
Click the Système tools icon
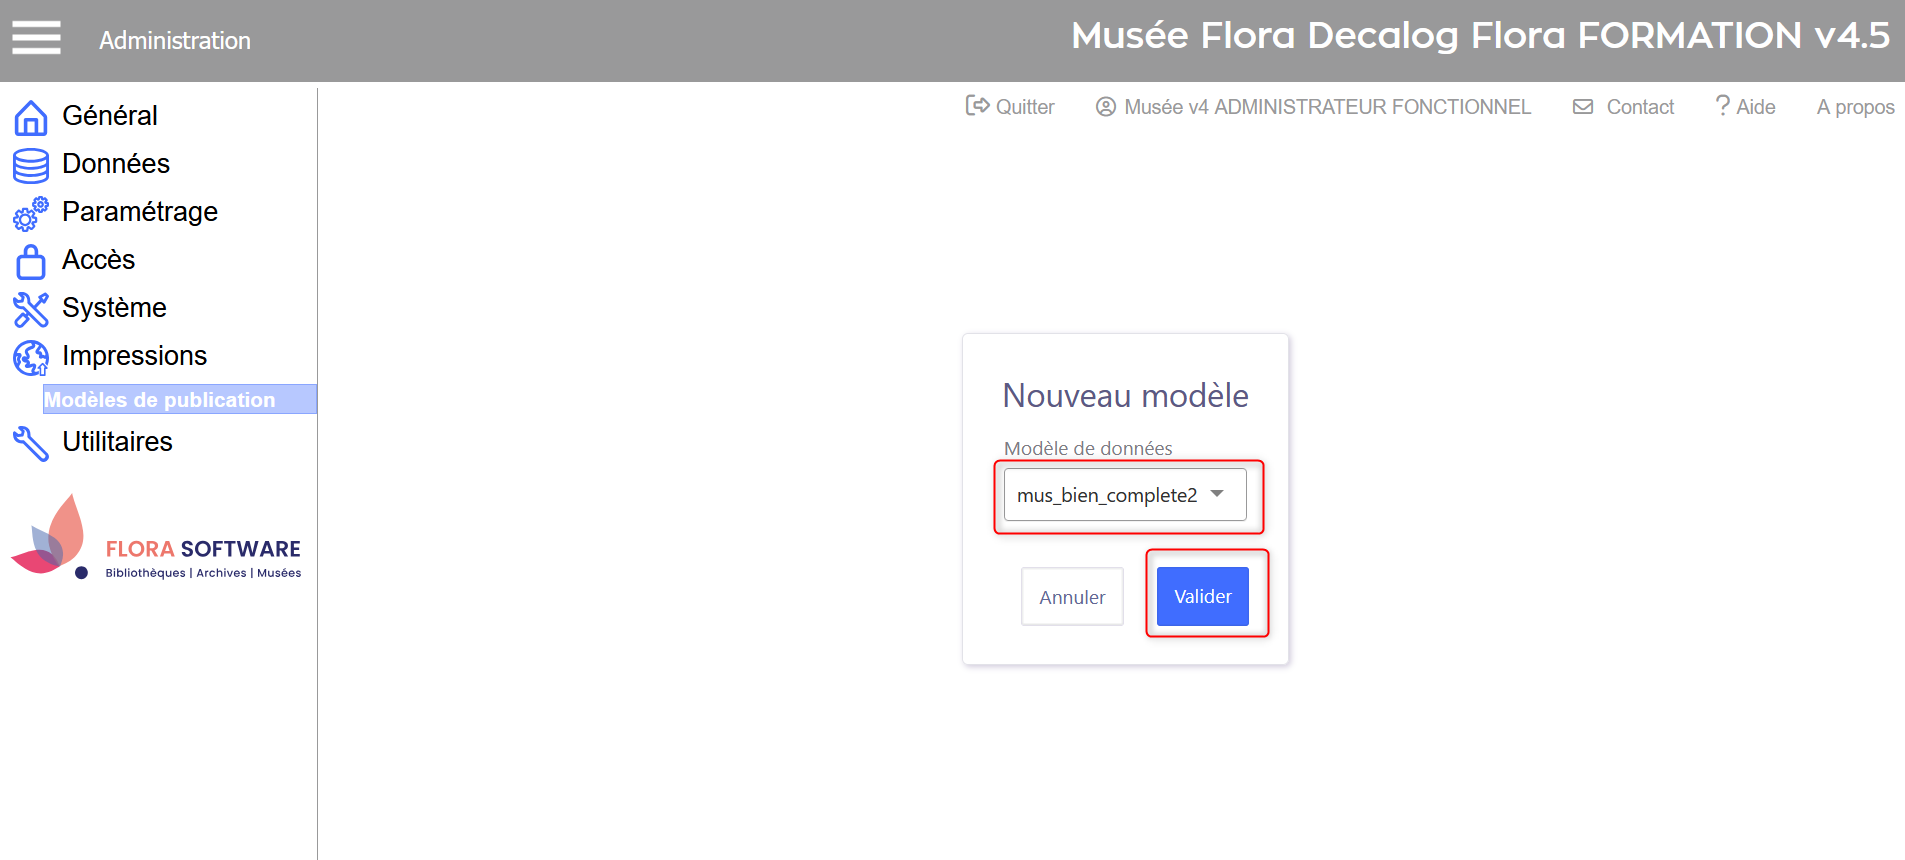(31, 309)
